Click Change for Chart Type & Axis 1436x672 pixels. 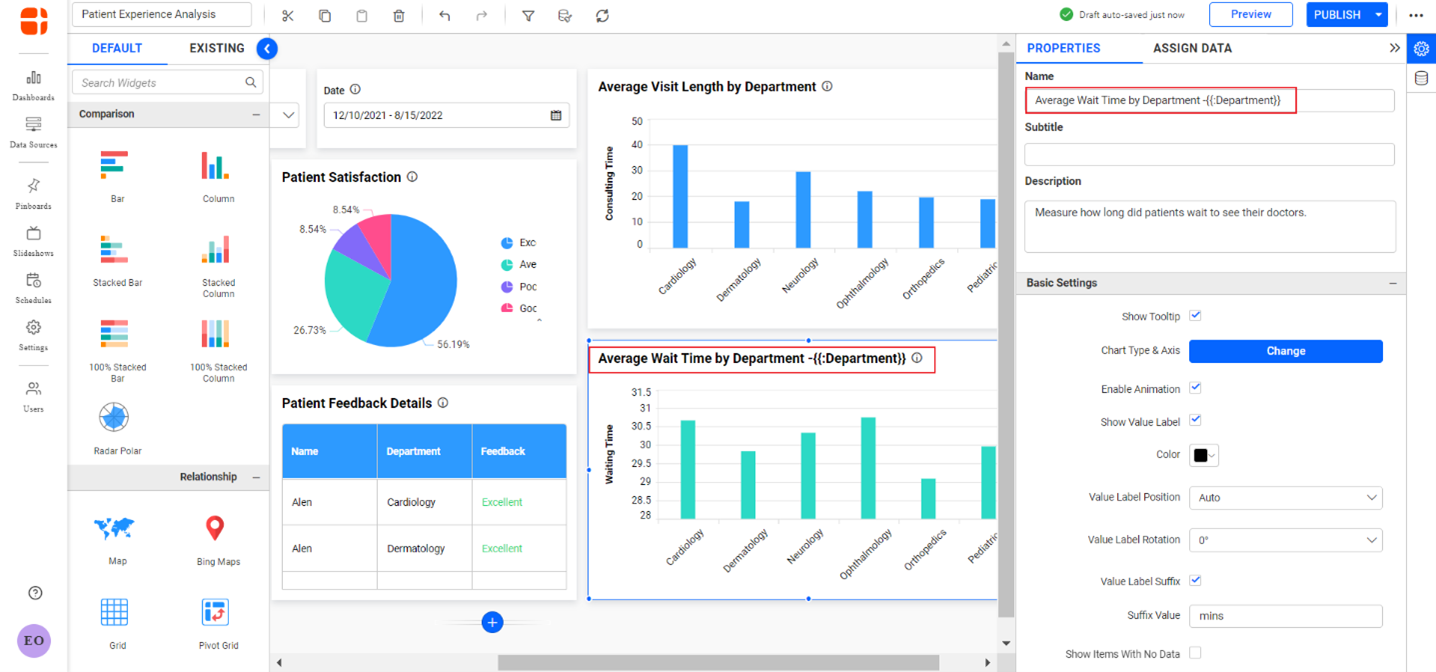point(1285,351)
